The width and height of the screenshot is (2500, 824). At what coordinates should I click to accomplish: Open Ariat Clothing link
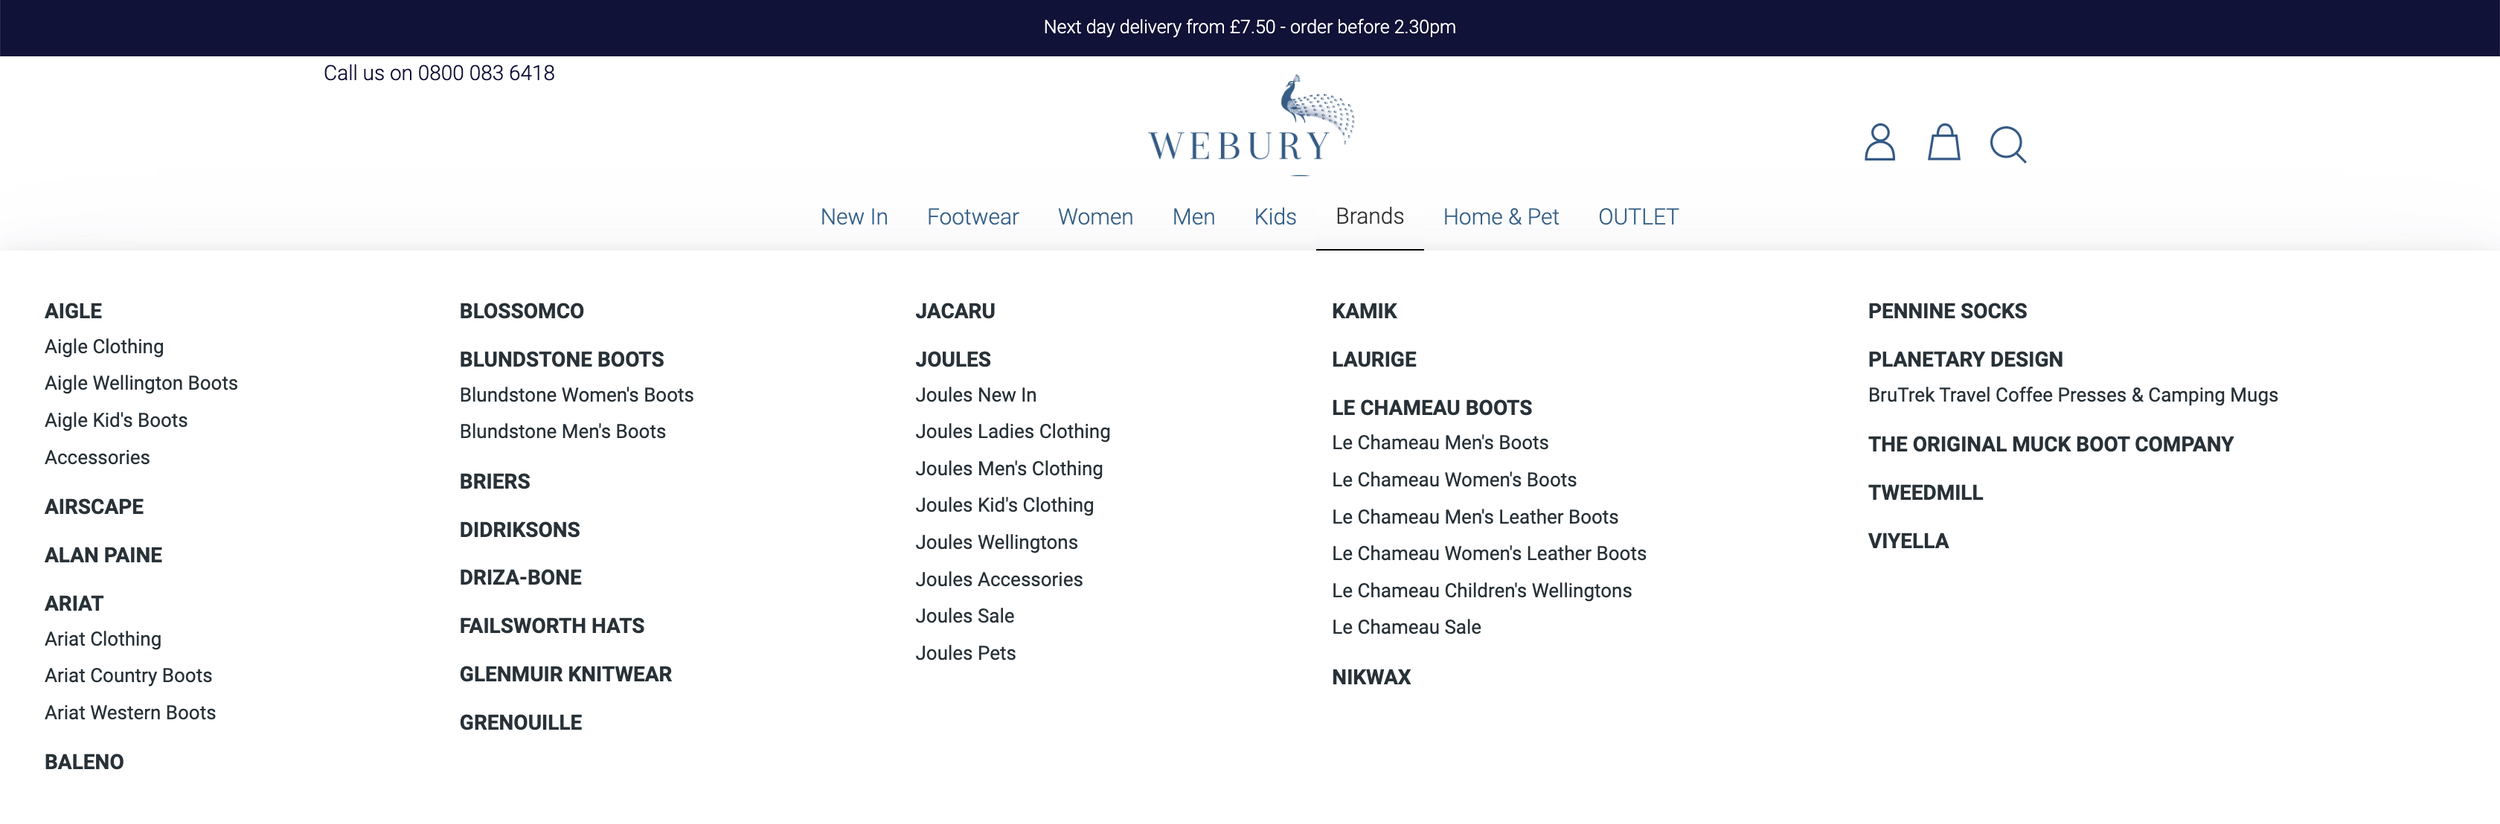(x=103, y=639)
